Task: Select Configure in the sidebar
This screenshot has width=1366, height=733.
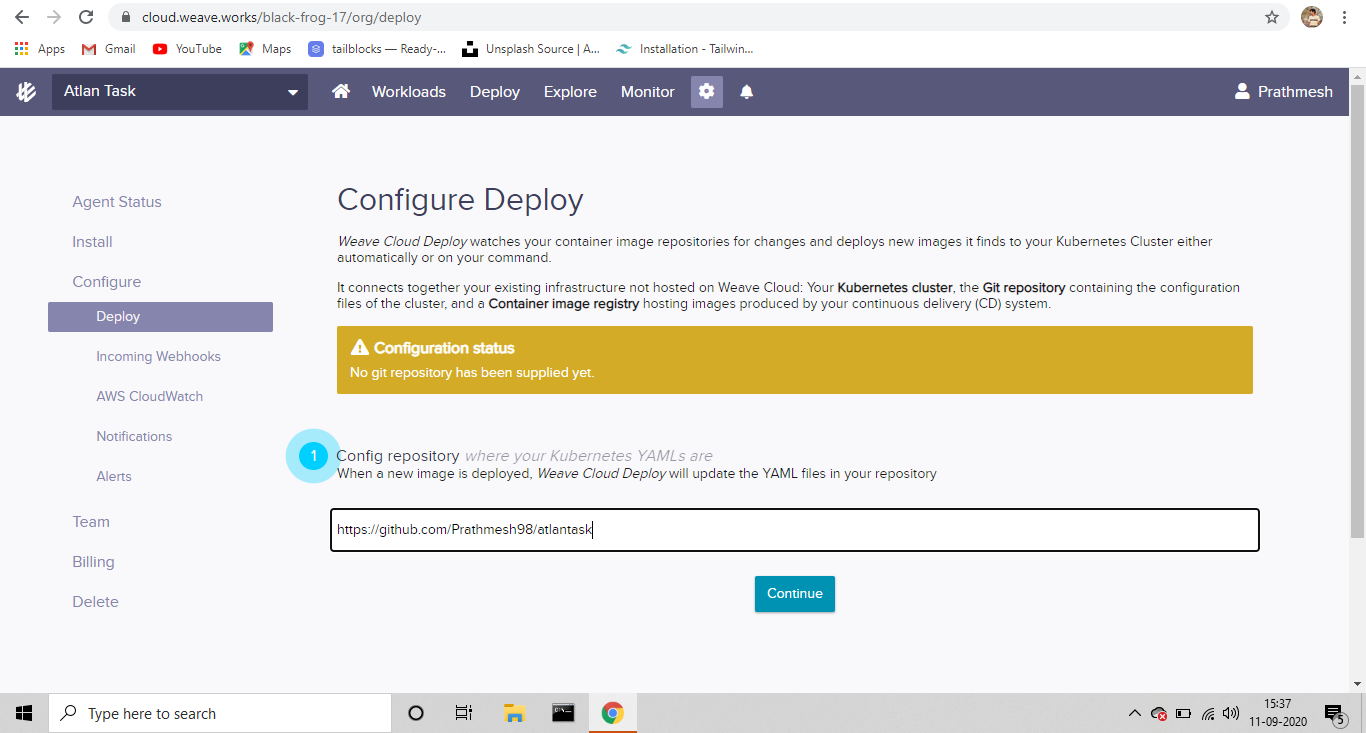Action: coord(107,282)
